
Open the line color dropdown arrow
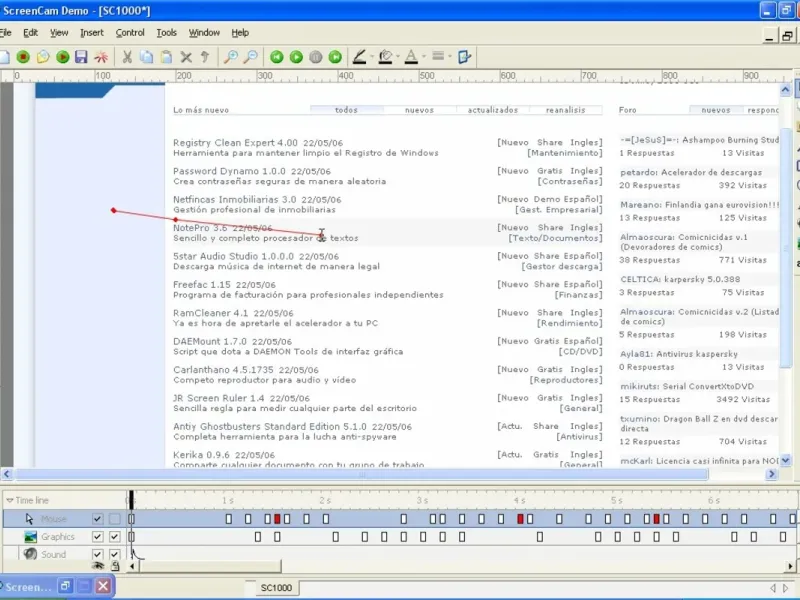tap(372, 57)
